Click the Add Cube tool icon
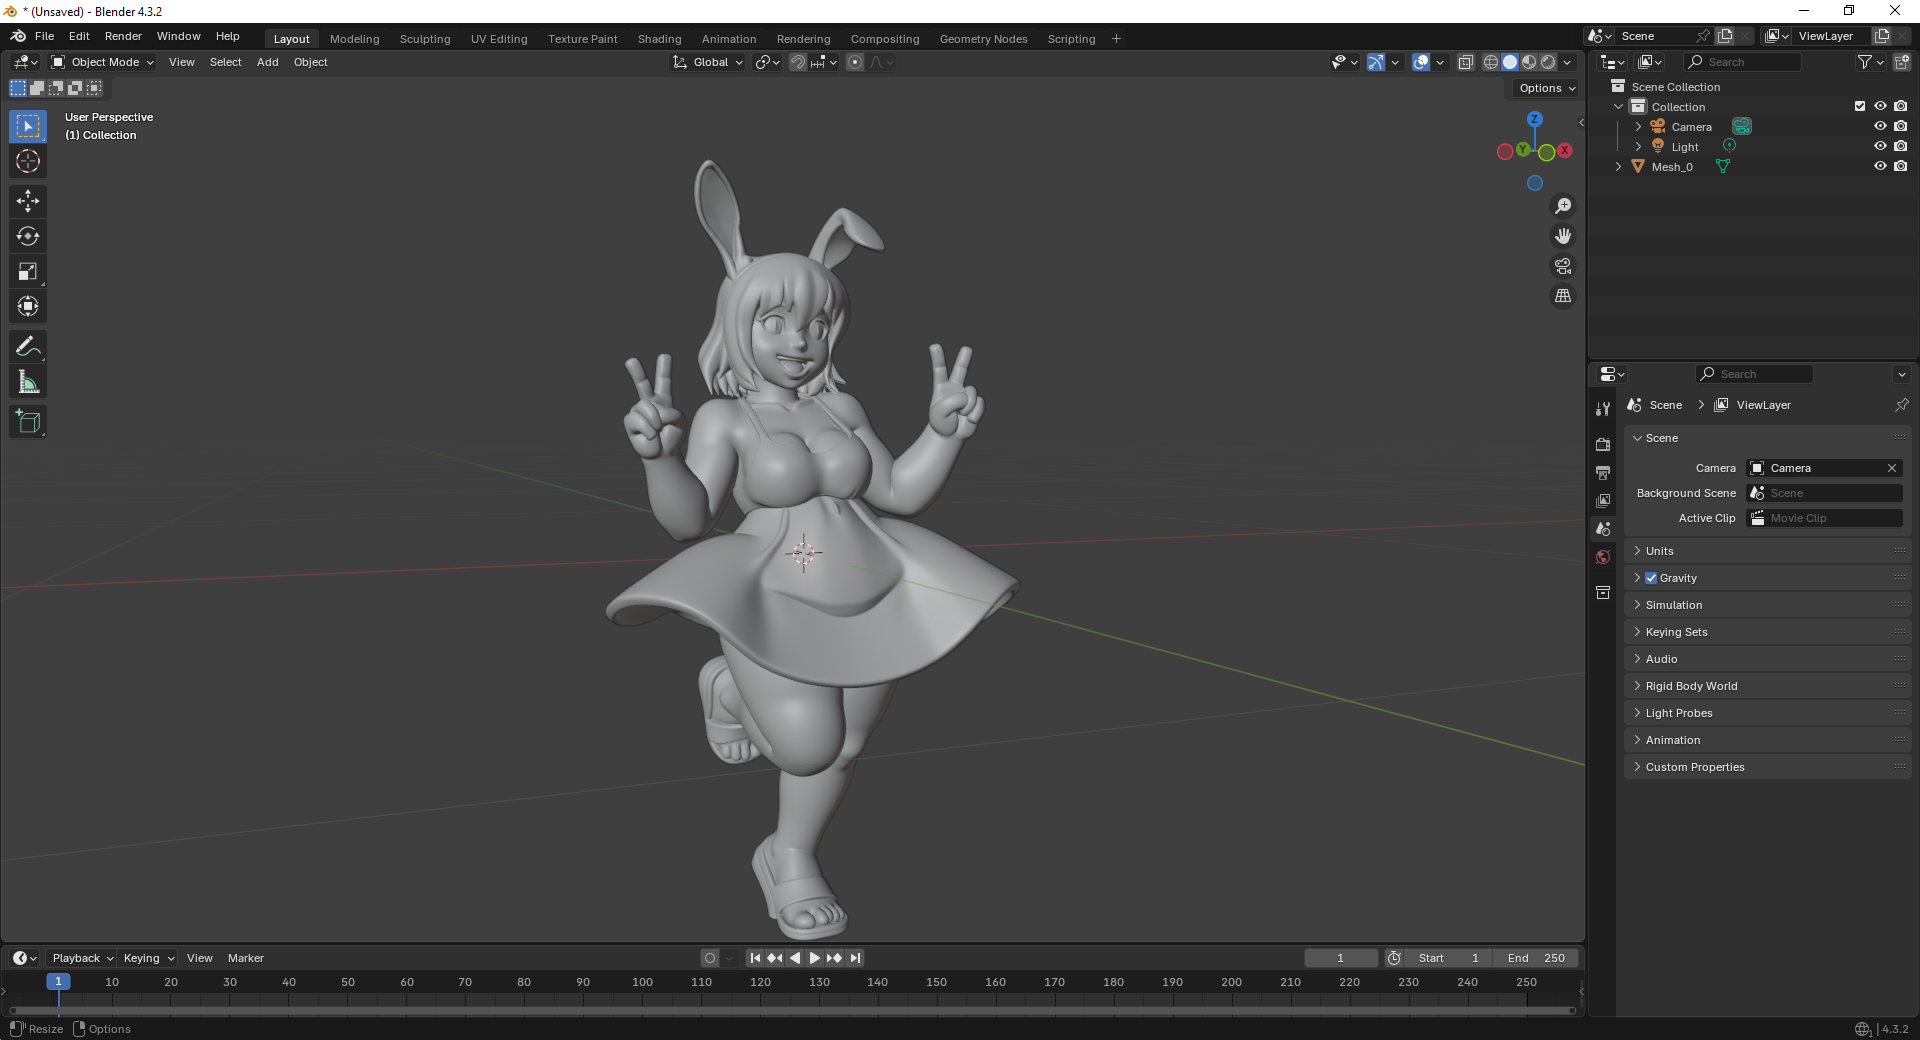This screenshot has width=1920, height=1040. click(x=28, y=422)
